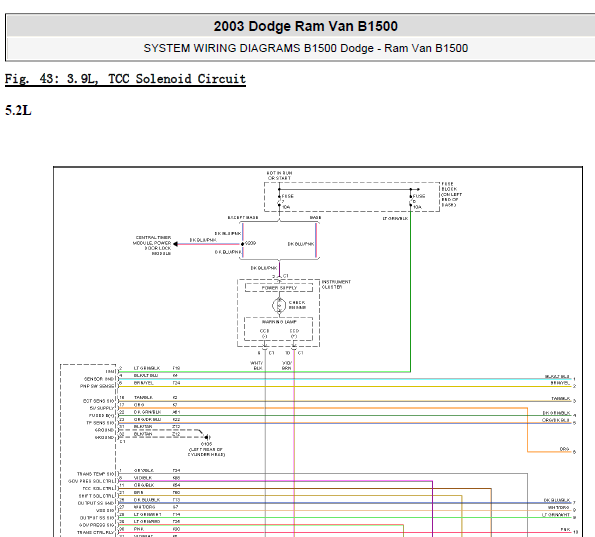Select the TRANS TEMP SIG pin label
595x537 pixels.
[x=96, y=474]
